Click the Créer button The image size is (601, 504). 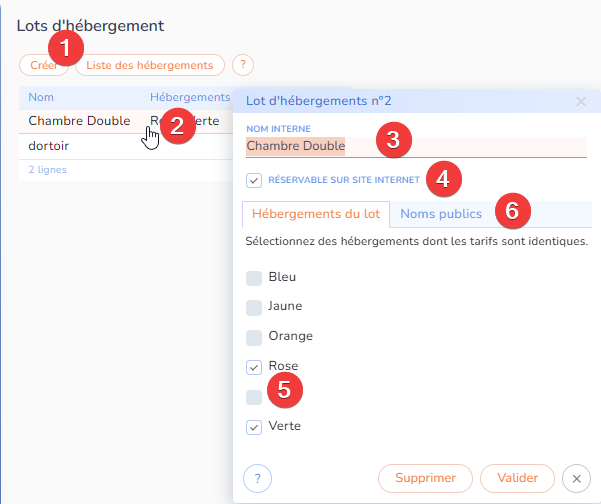coord(43,65)
